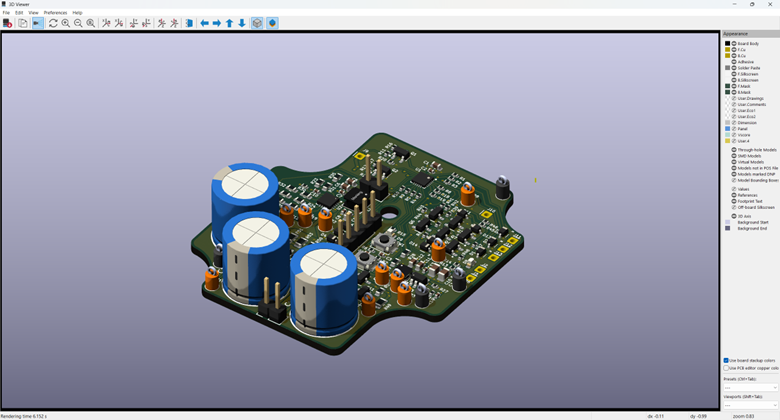Open the Preferences menu

tap(55, 13)
